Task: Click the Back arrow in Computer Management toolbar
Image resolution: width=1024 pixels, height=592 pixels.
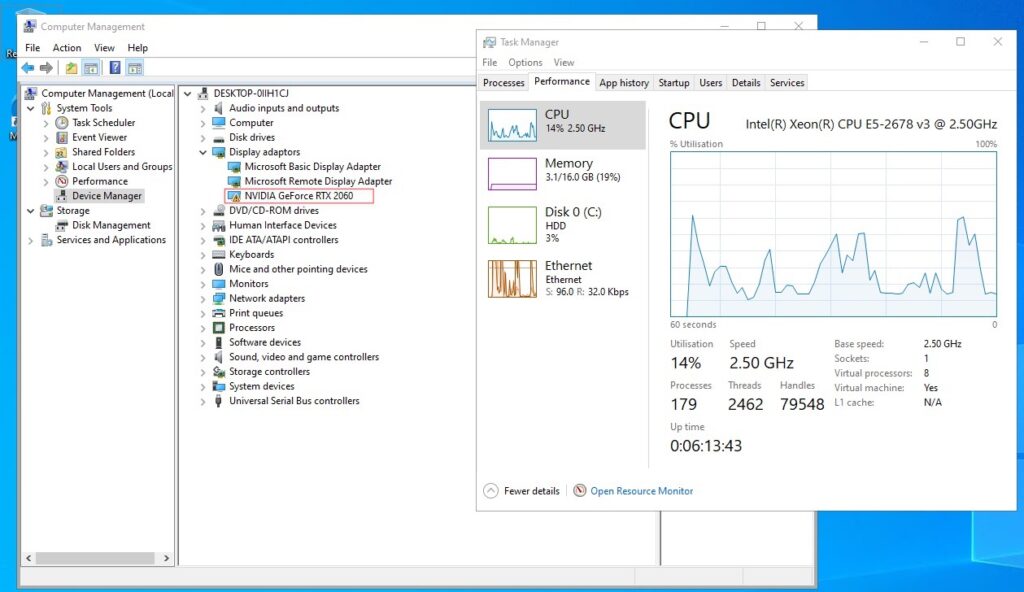Action: click(x=27, y=68)
